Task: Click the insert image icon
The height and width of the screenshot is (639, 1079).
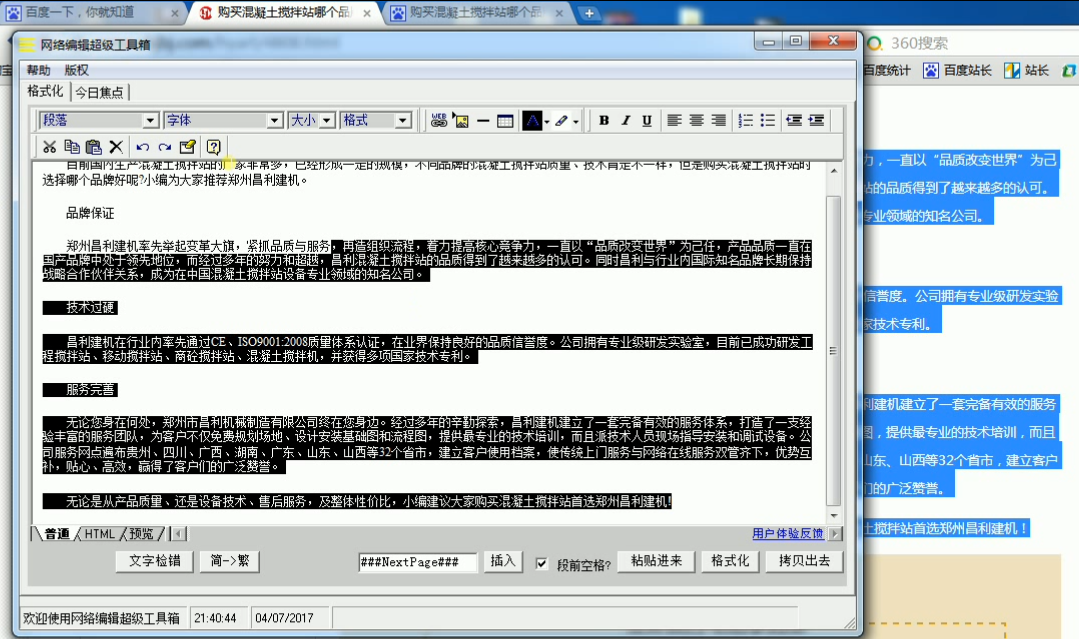Action: tap(460, 120)
